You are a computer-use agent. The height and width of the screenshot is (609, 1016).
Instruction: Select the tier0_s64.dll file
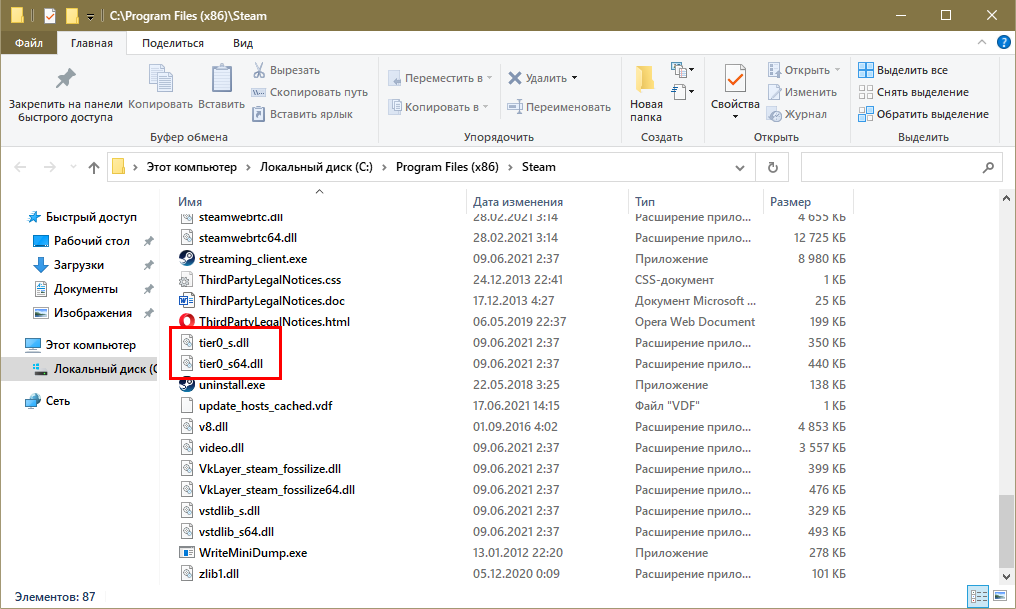tap(230, 364)
